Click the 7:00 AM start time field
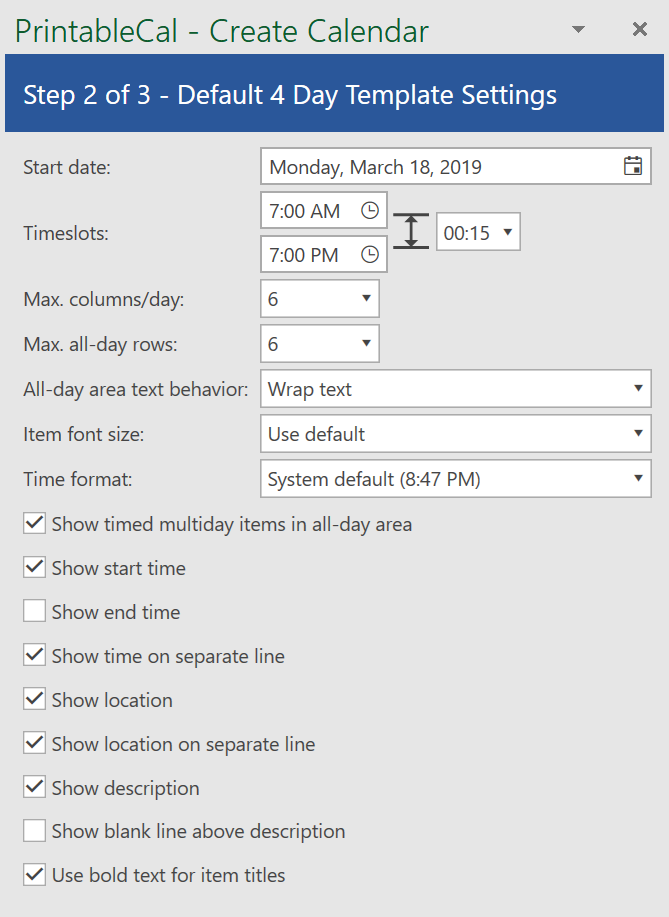 (306, 211)
